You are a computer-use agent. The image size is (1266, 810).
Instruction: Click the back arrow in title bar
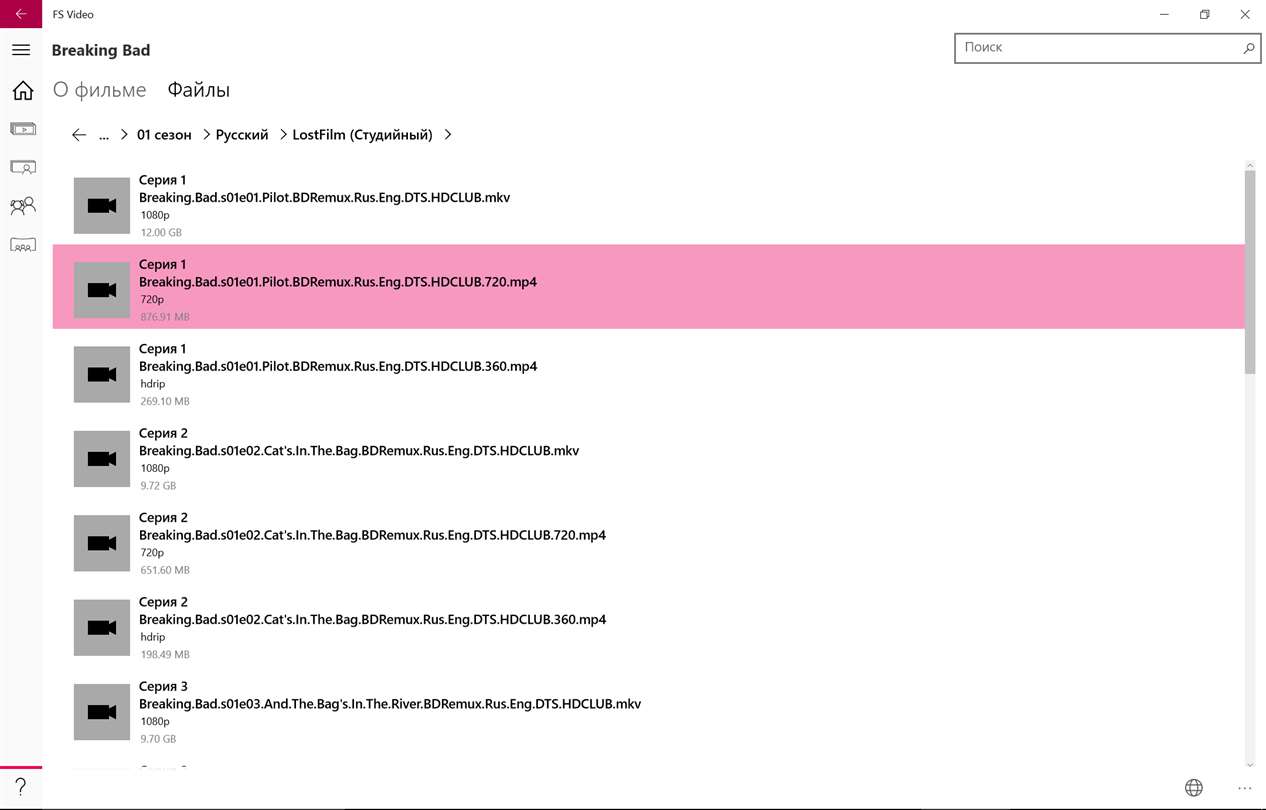pos(21,14)
